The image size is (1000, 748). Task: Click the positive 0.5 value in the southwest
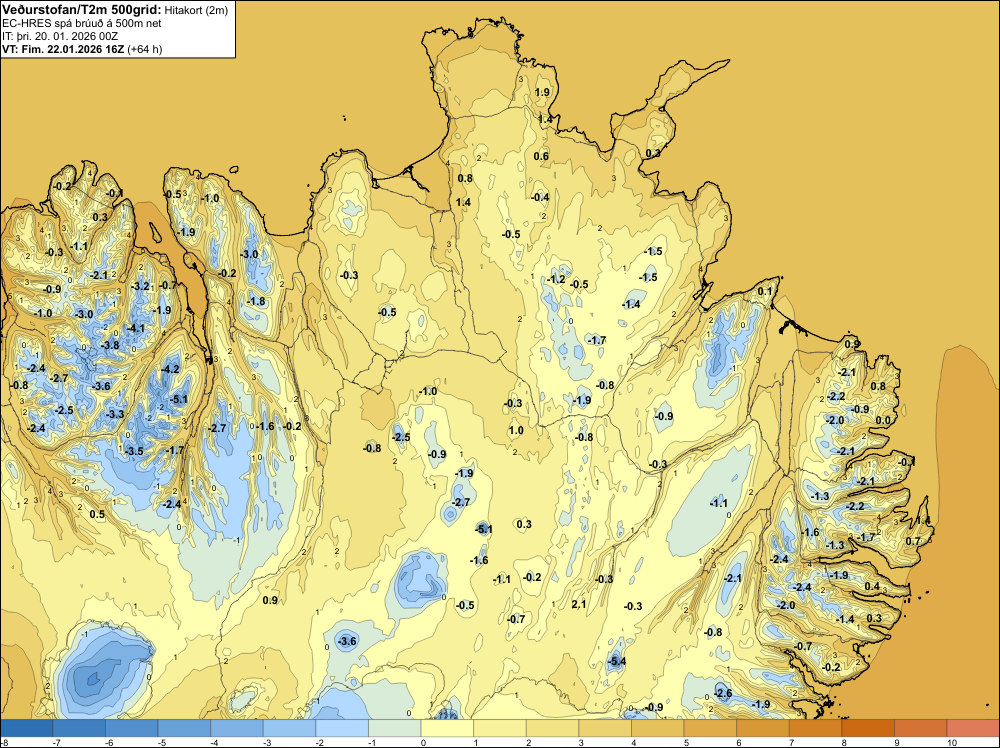tap(97, 514)
